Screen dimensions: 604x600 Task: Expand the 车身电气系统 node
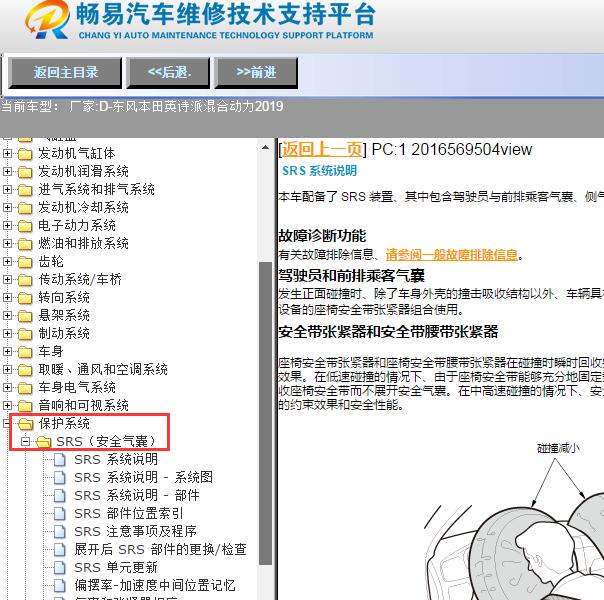(7, 387)
